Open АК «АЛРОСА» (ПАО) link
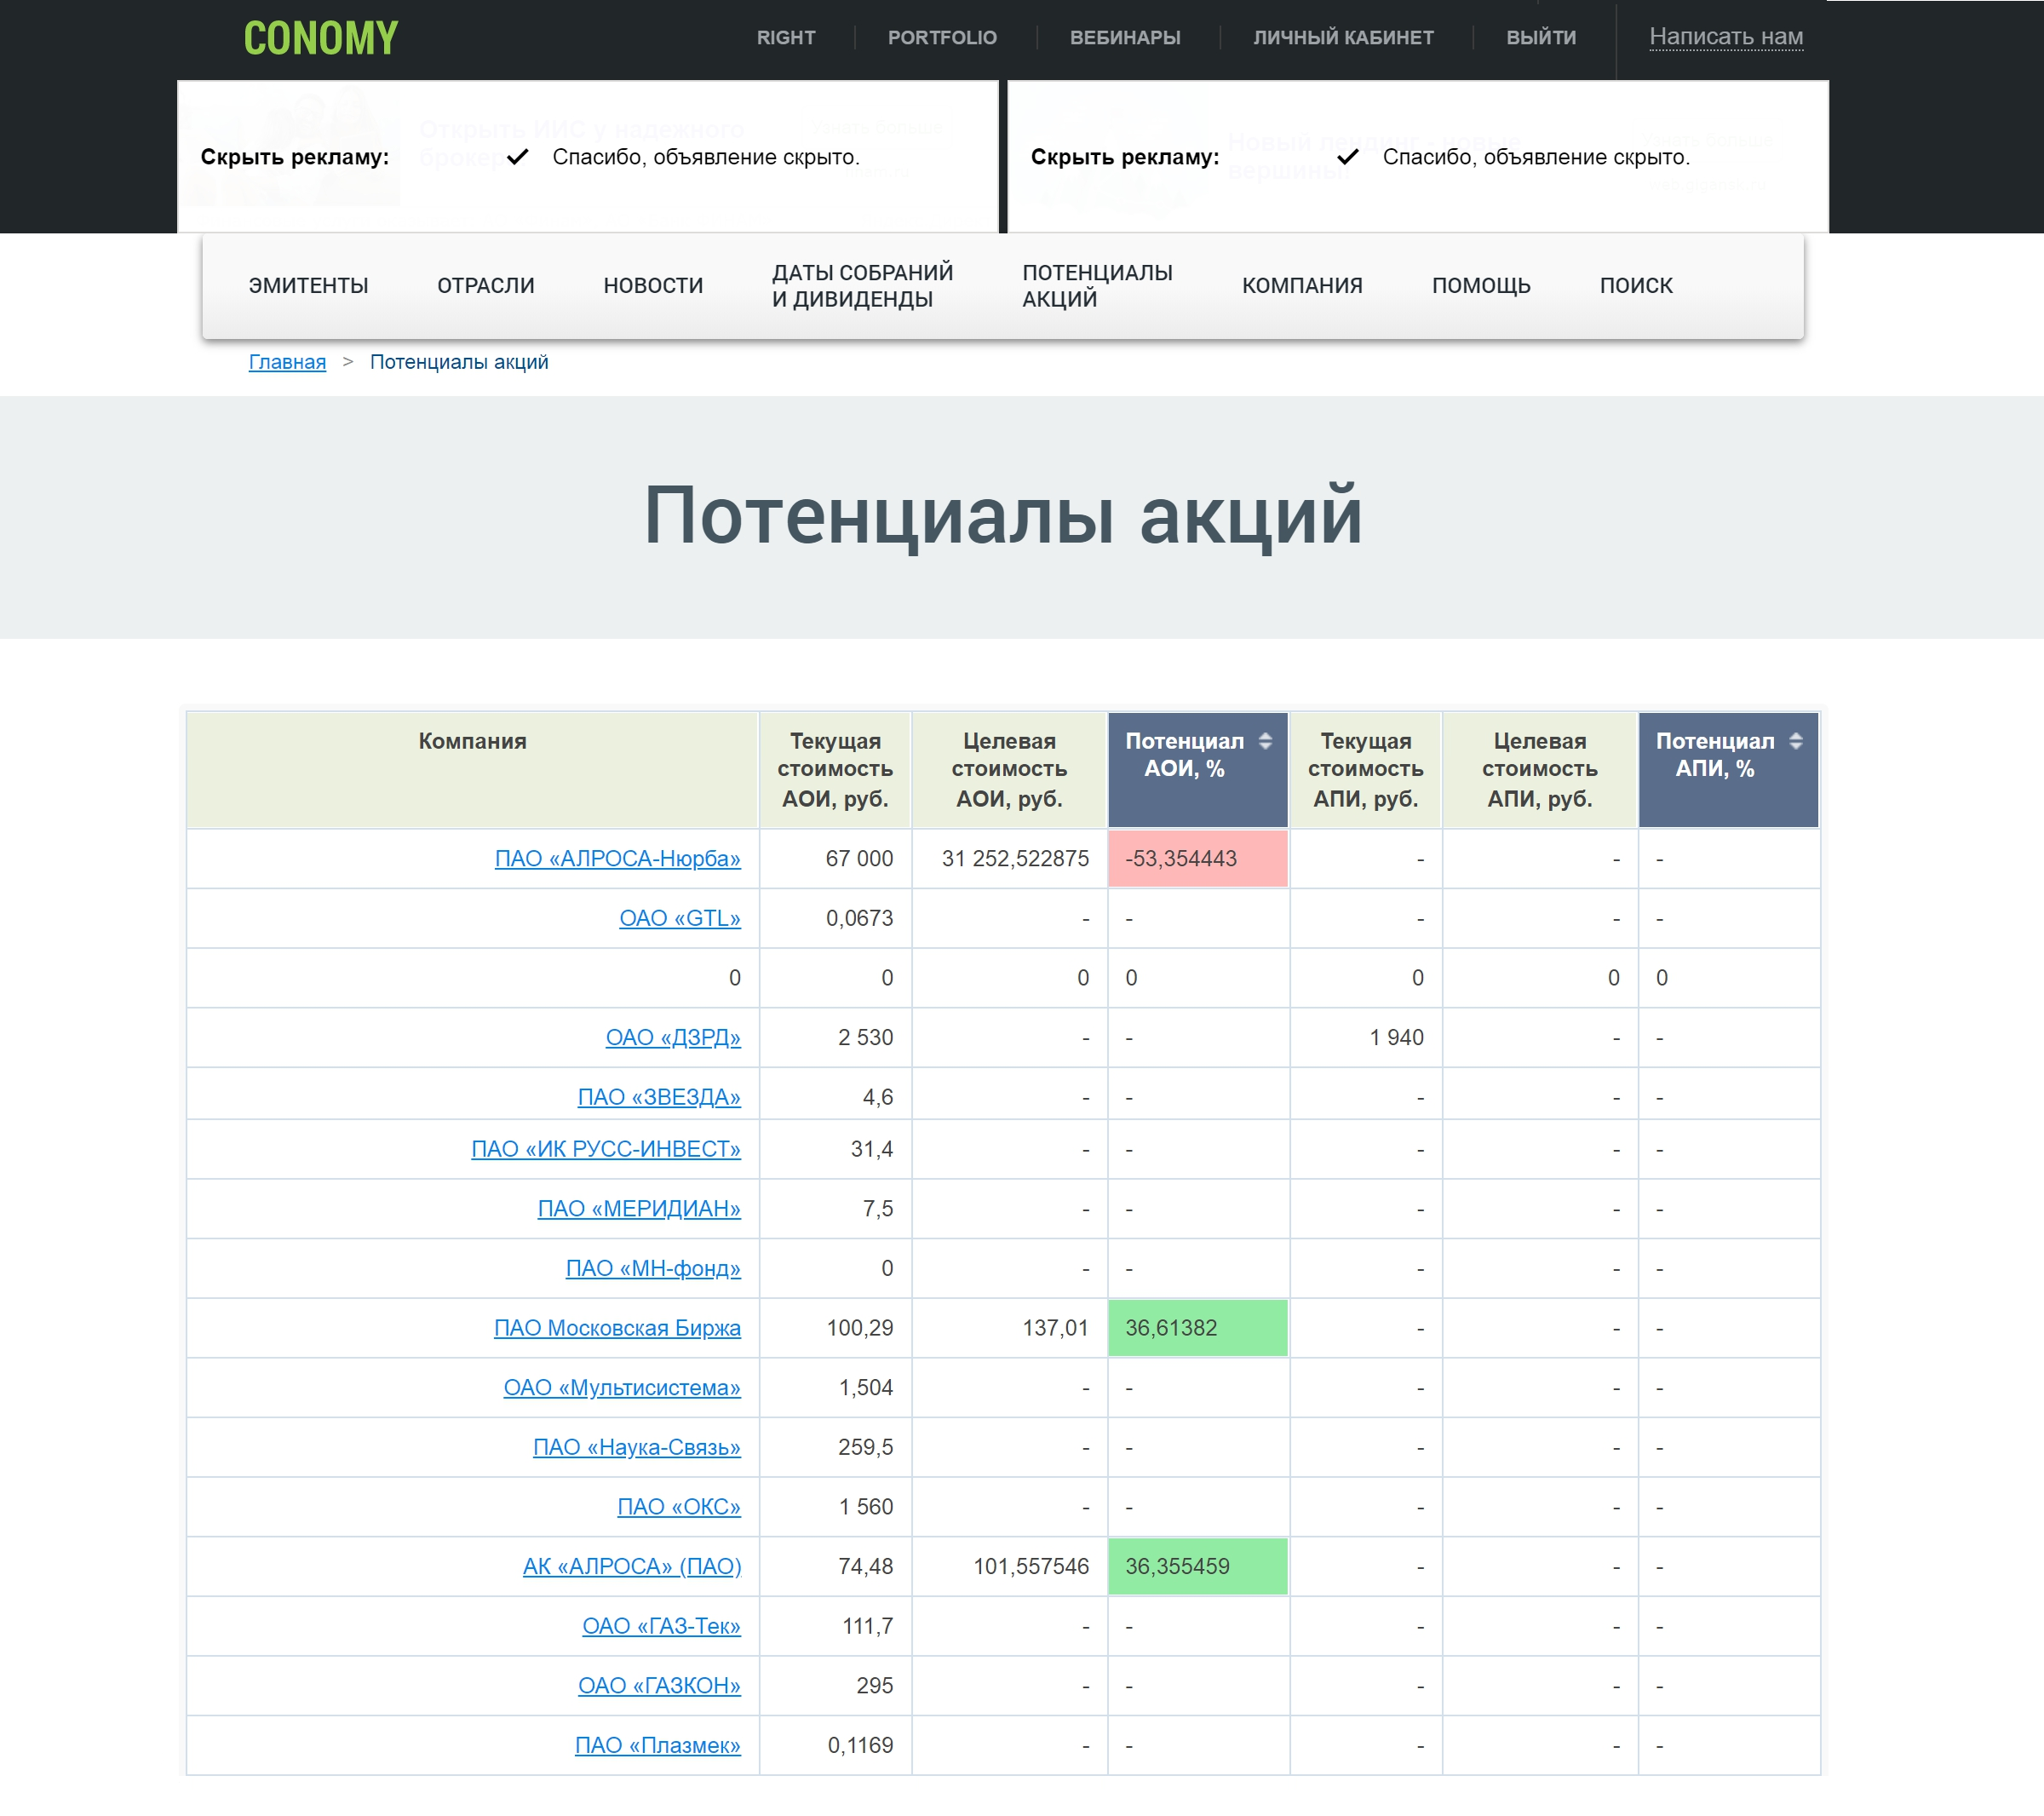This screenshot has height=1816, width=2044. [x=632, y=1566]
